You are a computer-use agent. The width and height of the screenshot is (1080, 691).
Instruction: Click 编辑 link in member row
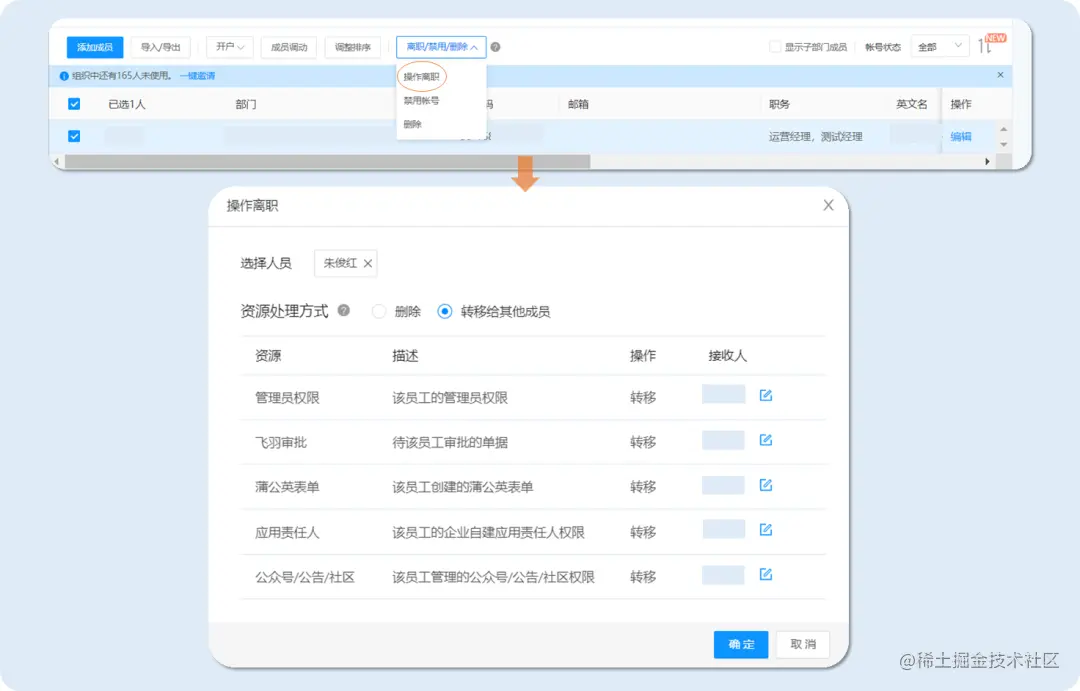pos(961,136)
